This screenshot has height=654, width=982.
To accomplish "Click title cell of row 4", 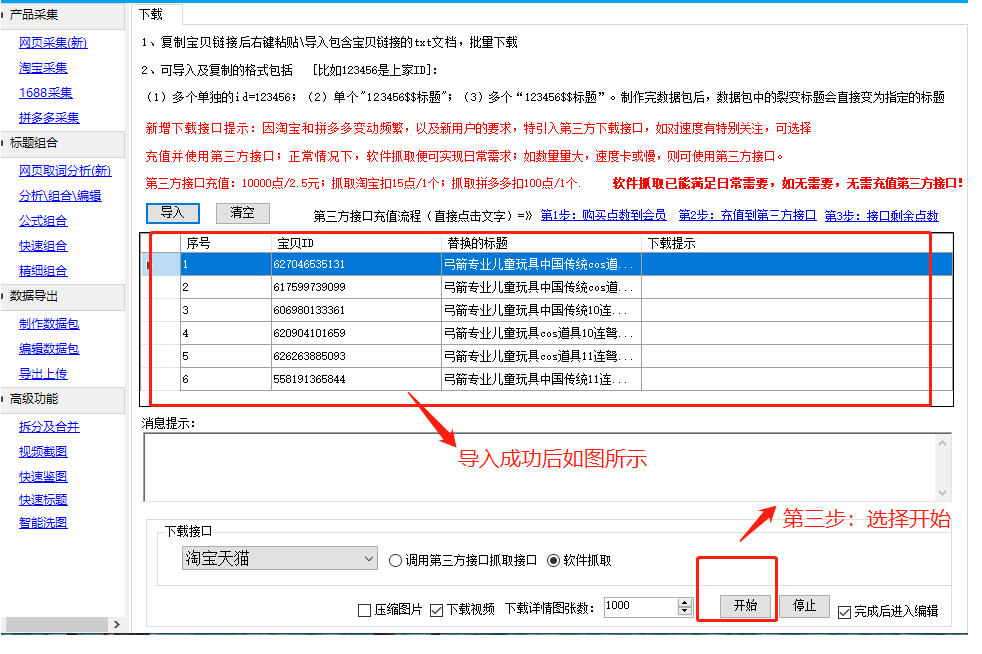I will pyautogui.click(x=541, y=333).
